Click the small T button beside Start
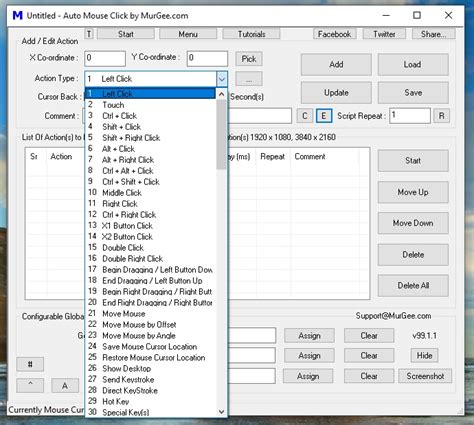 89,34
